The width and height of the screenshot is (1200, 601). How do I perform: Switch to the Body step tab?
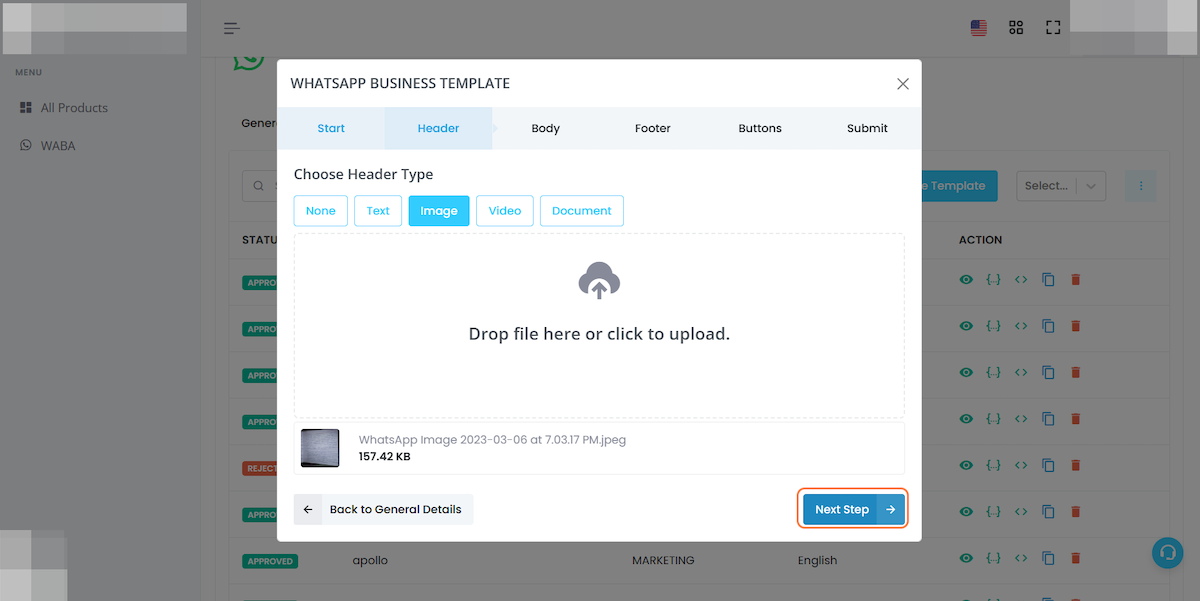point(546,128)
